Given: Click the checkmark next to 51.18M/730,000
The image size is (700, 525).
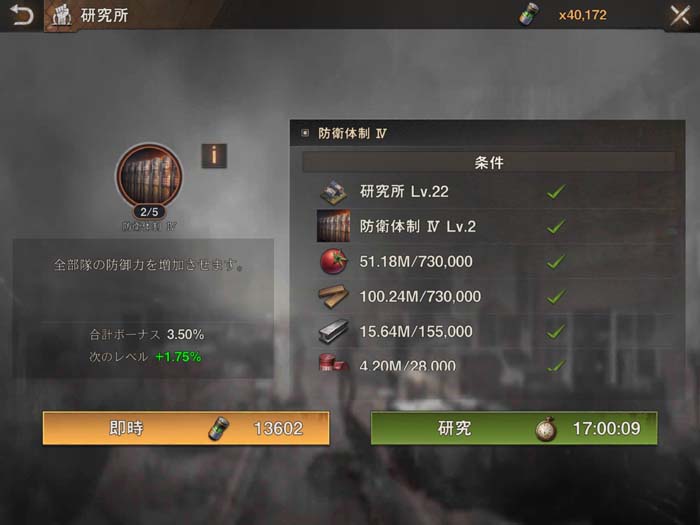Looking at the screenshot, I should [556, 261].
